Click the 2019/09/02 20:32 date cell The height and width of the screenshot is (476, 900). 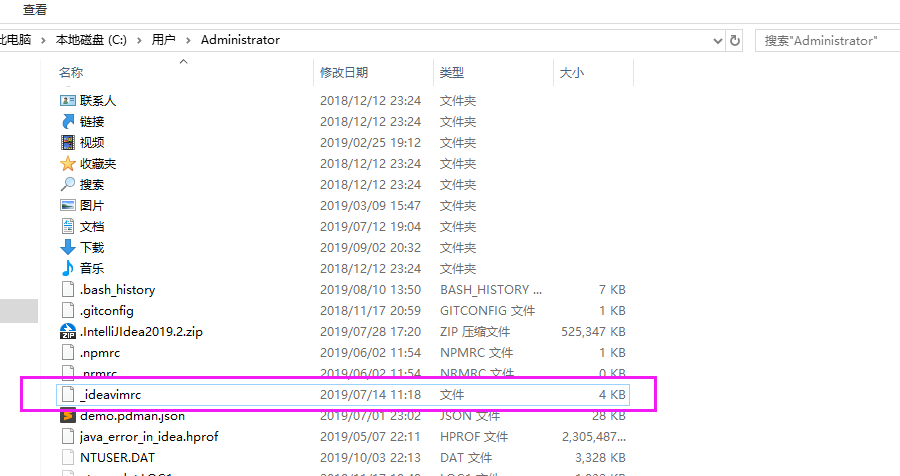[370, 247]
